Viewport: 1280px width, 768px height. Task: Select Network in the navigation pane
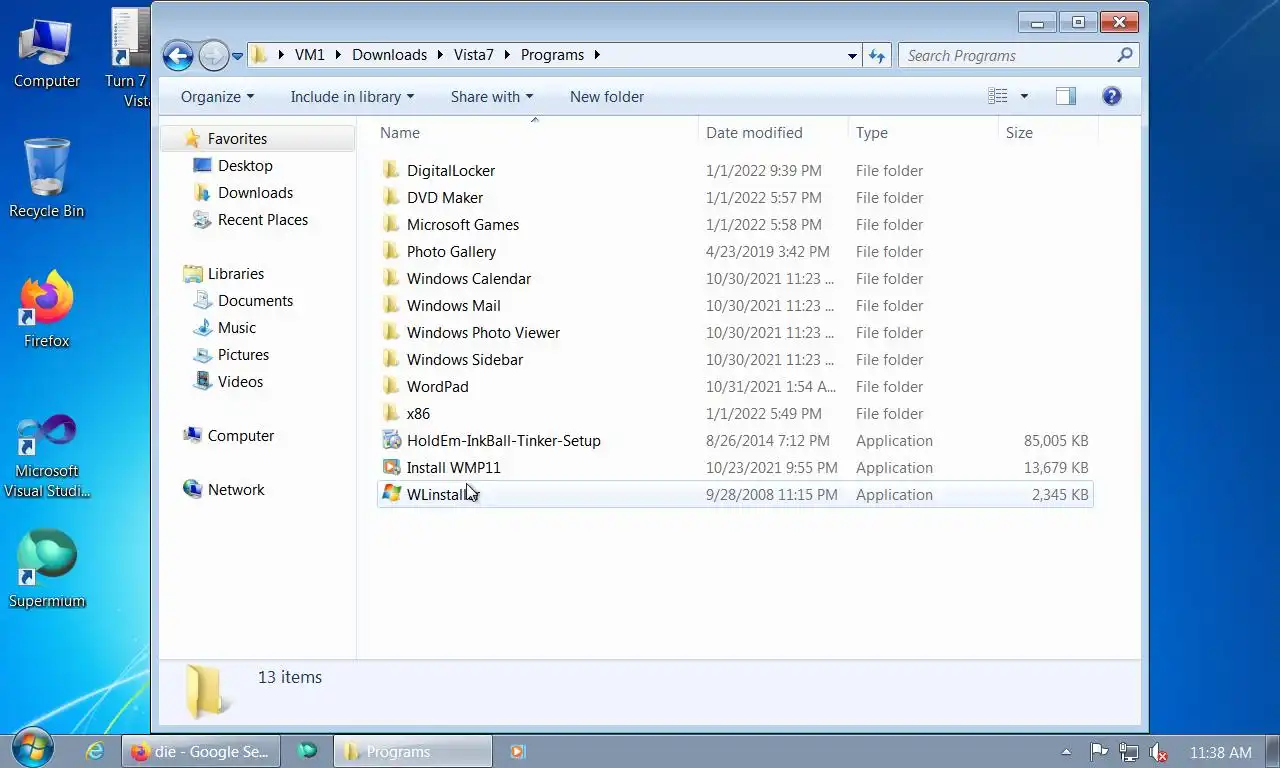tap(236, 490)
